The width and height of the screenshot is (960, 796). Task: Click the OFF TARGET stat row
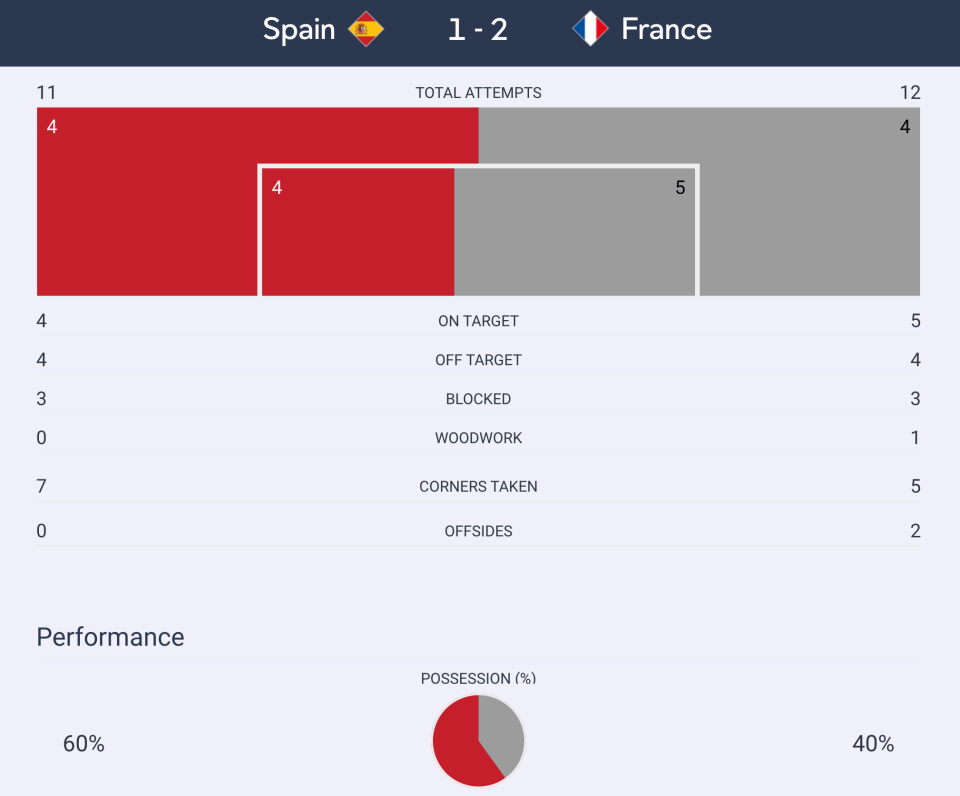(478, 359)
